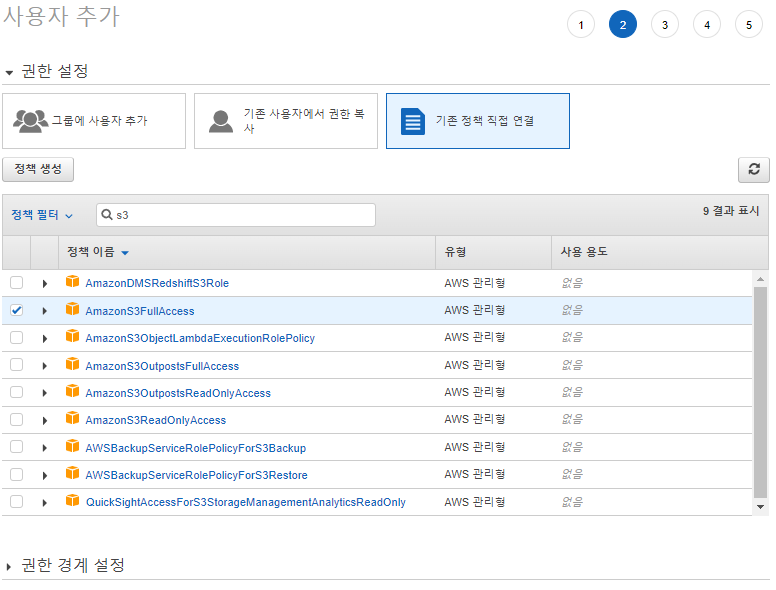Check the AmazonS3ReadOnlyAccess checkbox
The width and height of the screenshot is (776, 590).
point(16,420)
